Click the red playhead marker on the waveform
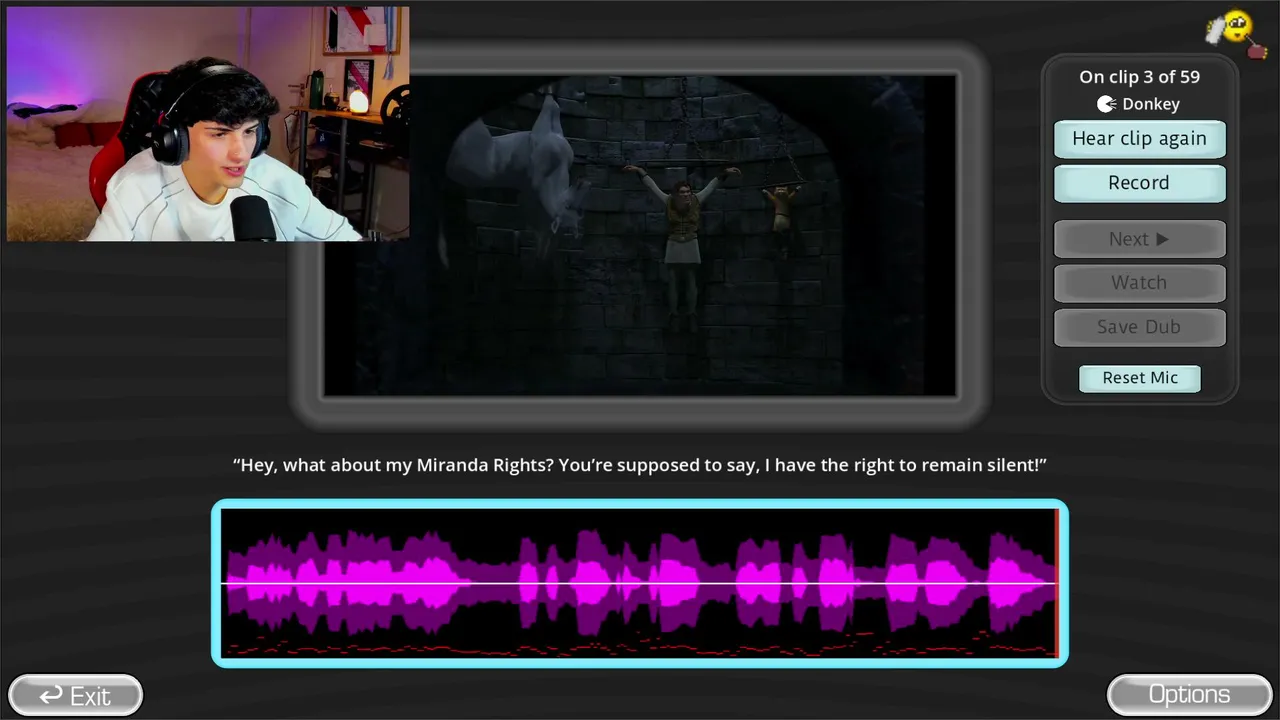Image resolution: width=1280 pixels, height=720 pixels. tap(1057, 583)
